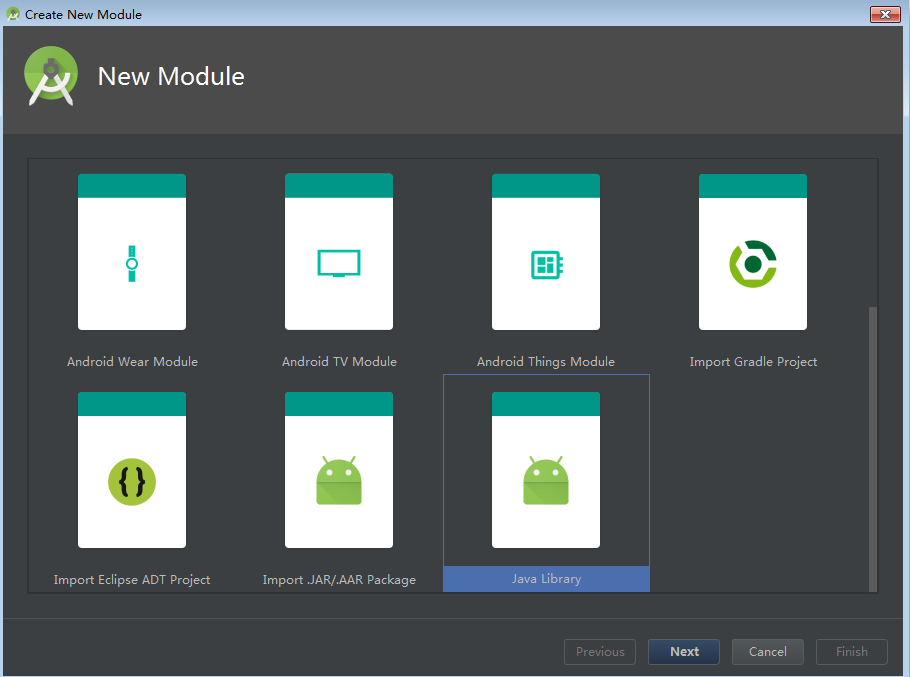Pick the Android Things Module chip icon
910x677 pixels.
click(547, 265)
